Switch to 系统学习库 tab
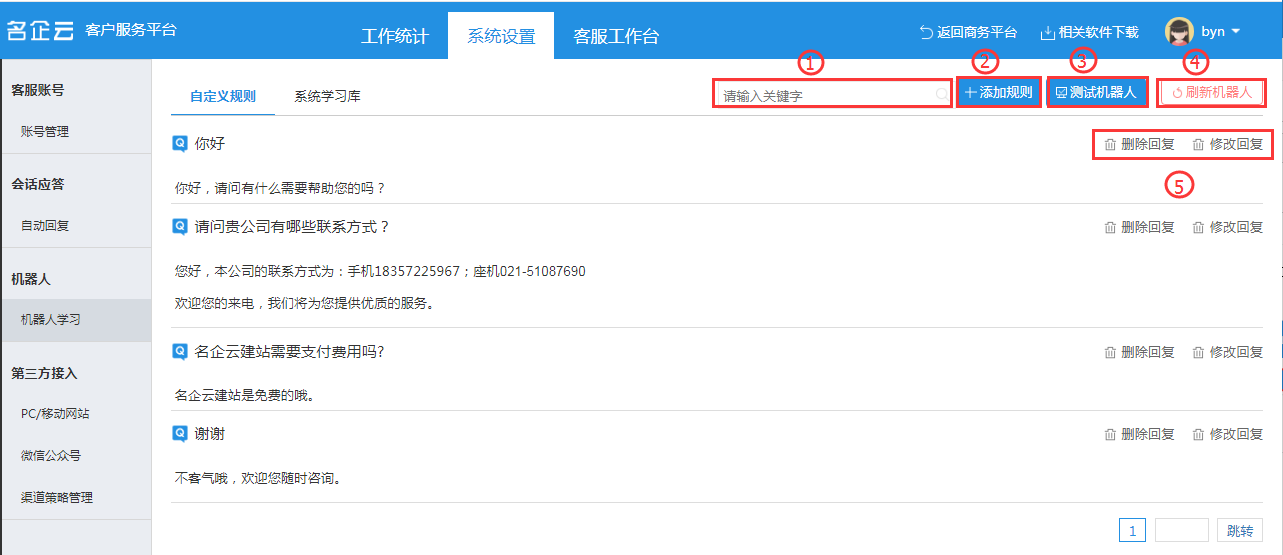The width and height of the screenshot is (1283, 555). (327, 97)
